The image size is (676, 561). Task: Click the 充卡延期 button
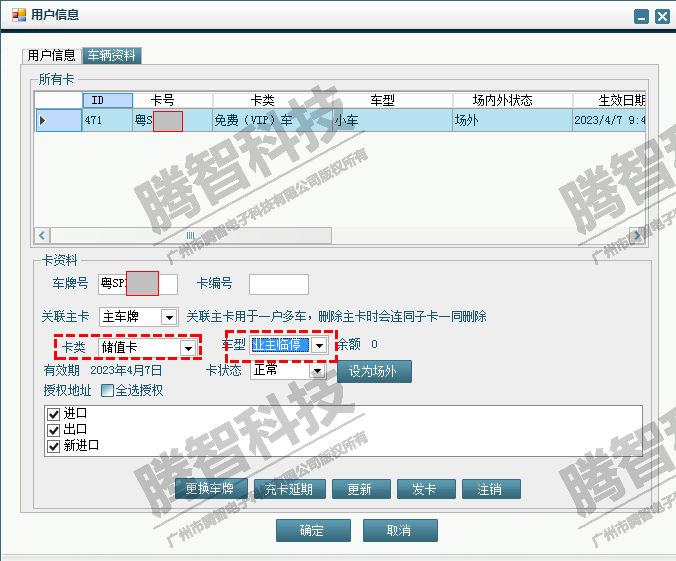[289, 489]
